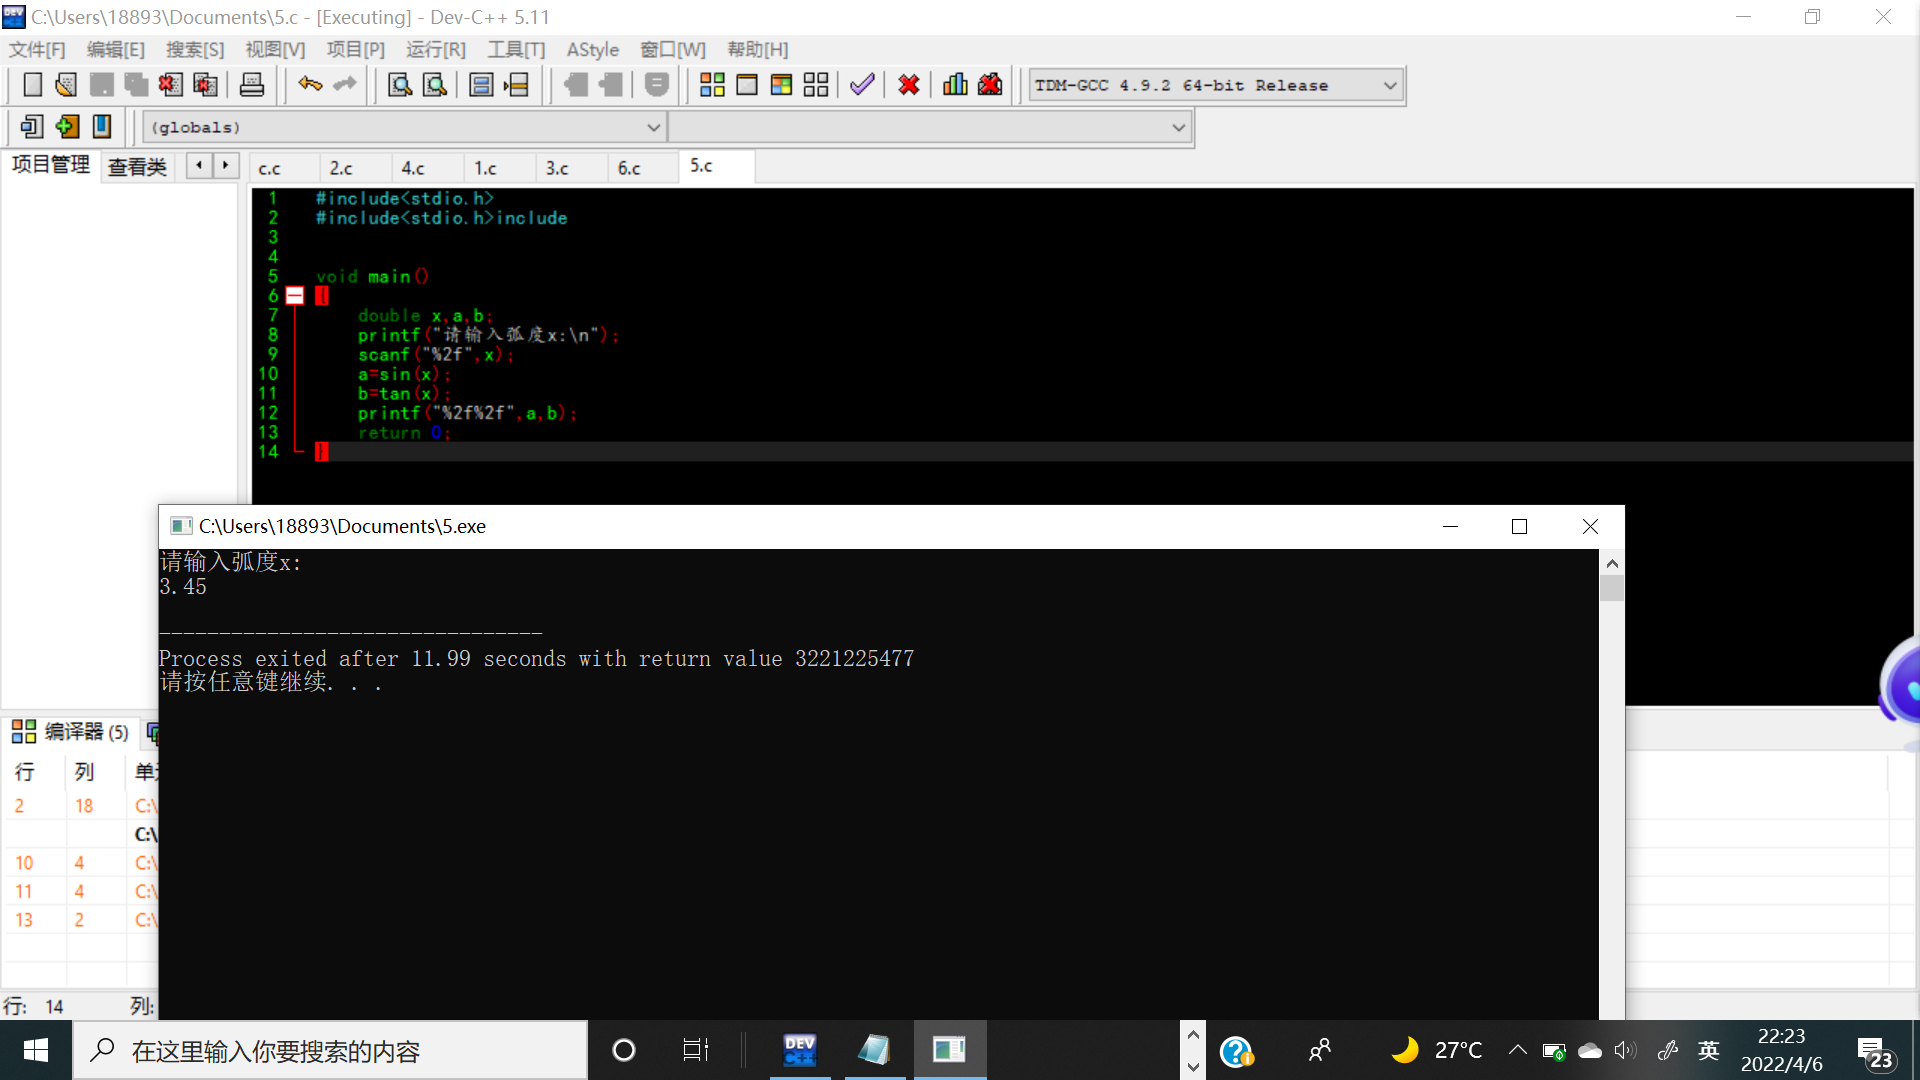The width and height of the screenshot is (1920, 1080).
Task: Select compiler error row for line 10
Action: click(80, 863)
